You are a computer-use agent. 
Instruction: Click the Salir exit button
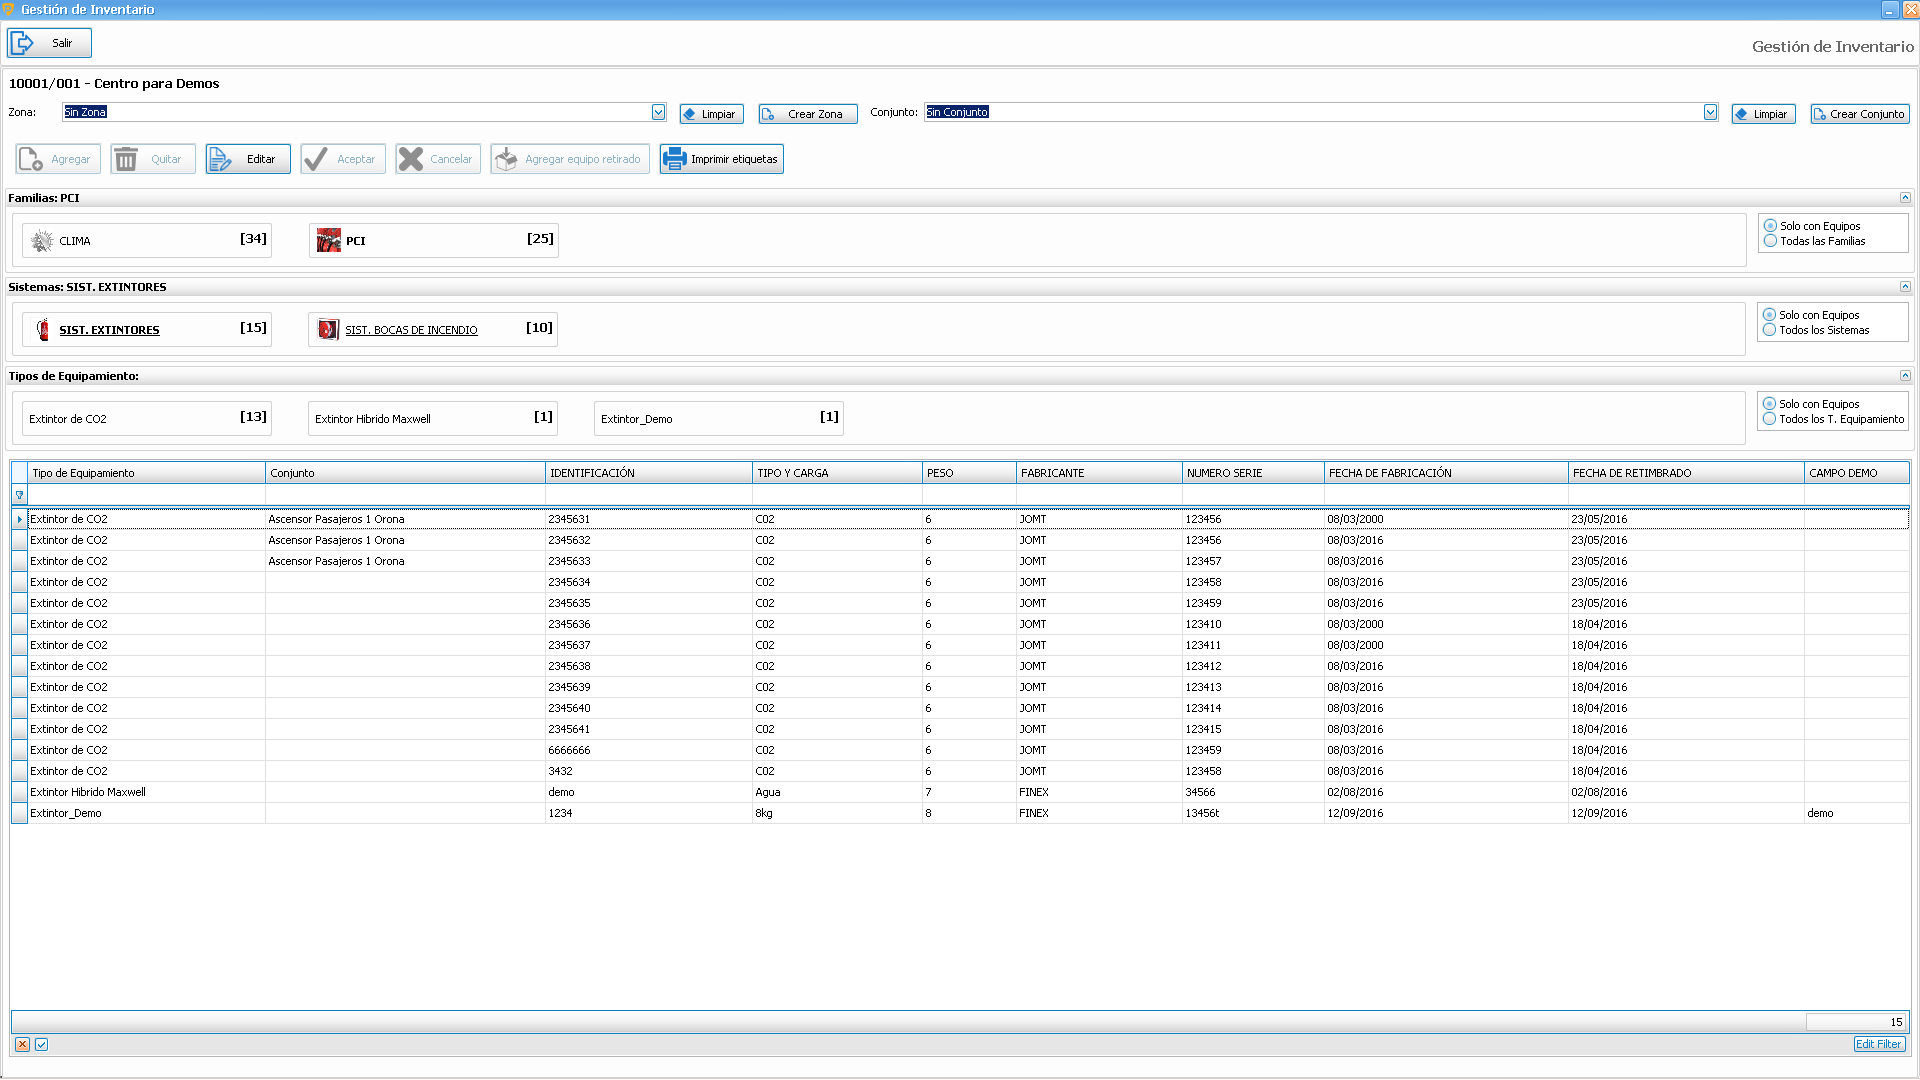[x=49, y=43]
